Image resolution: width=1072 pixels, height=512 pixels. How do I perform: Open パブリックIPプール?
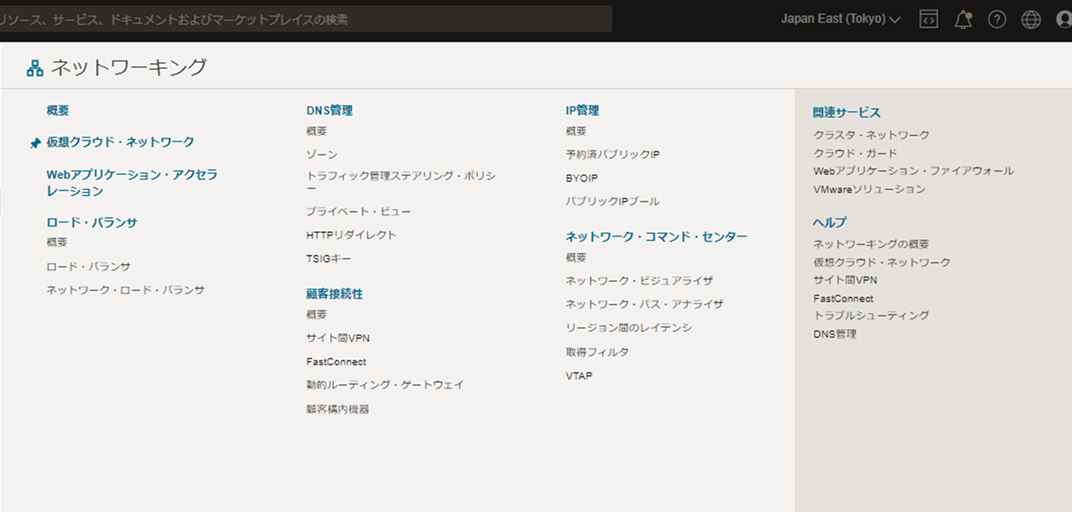pos(613,202)
